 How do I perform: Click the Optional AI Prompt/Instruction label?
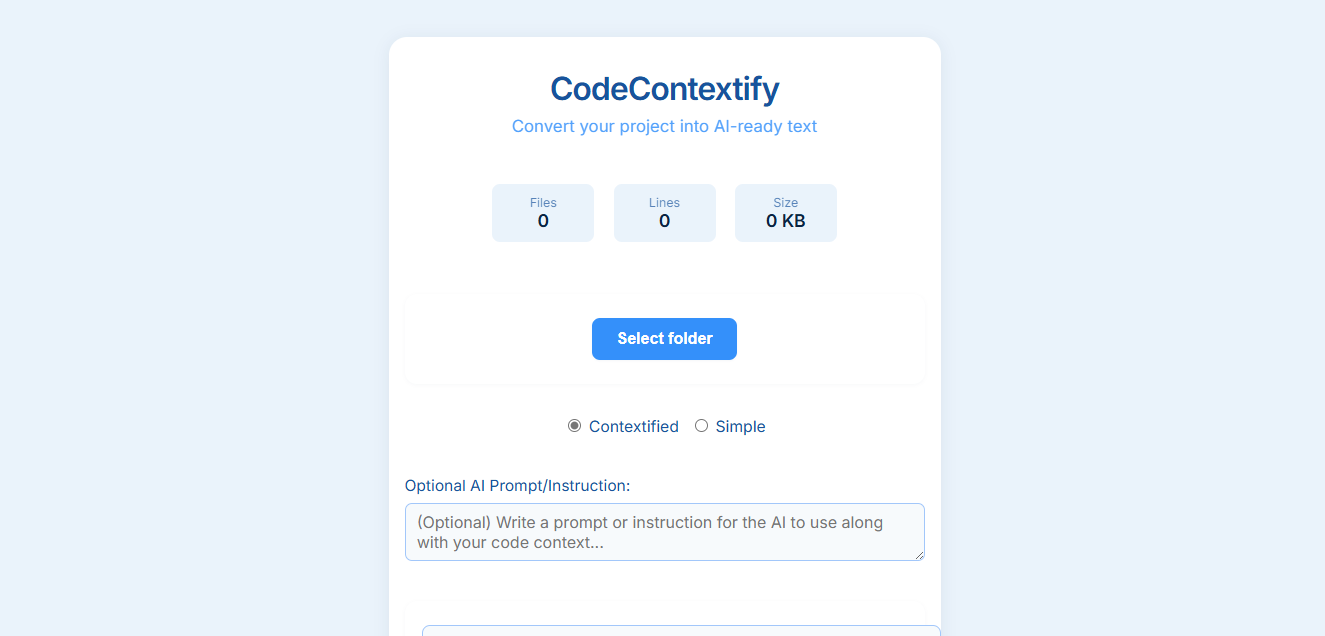point(517,486)
